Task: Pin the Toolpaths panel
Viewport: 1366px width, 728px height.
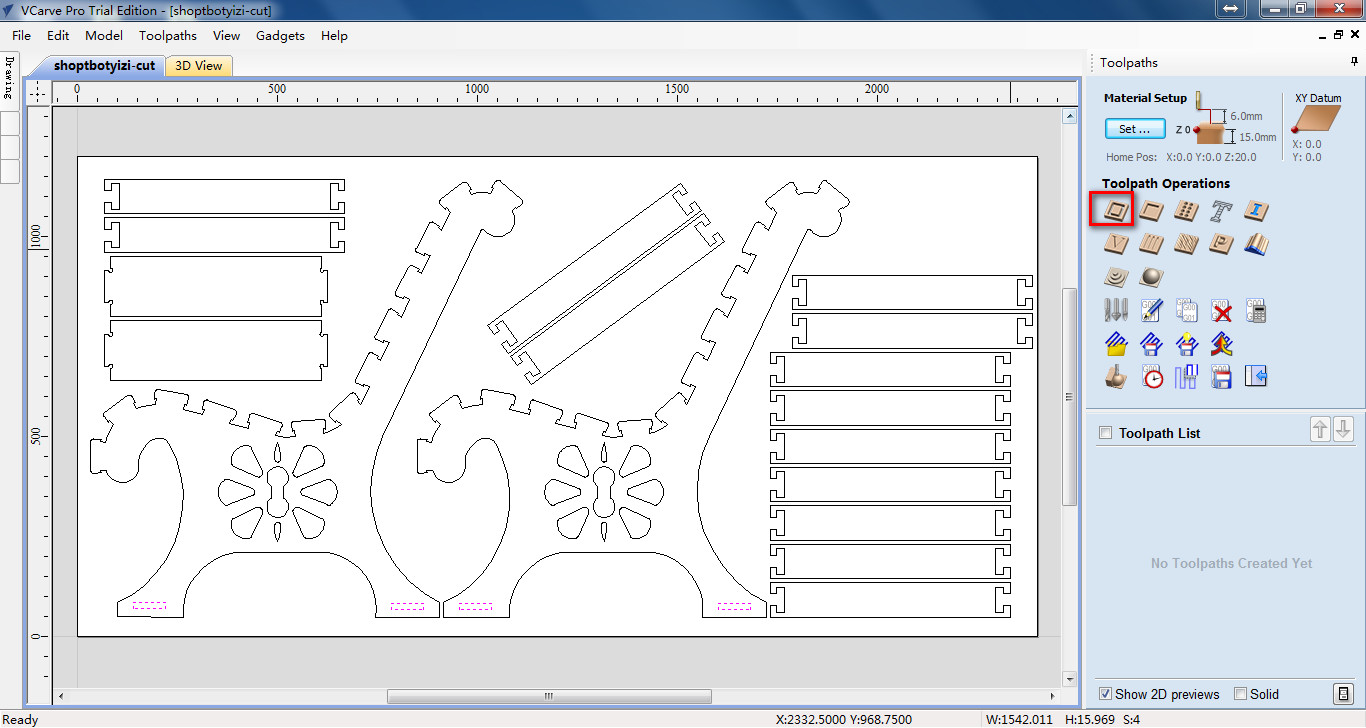Action: coord(1354,62)
